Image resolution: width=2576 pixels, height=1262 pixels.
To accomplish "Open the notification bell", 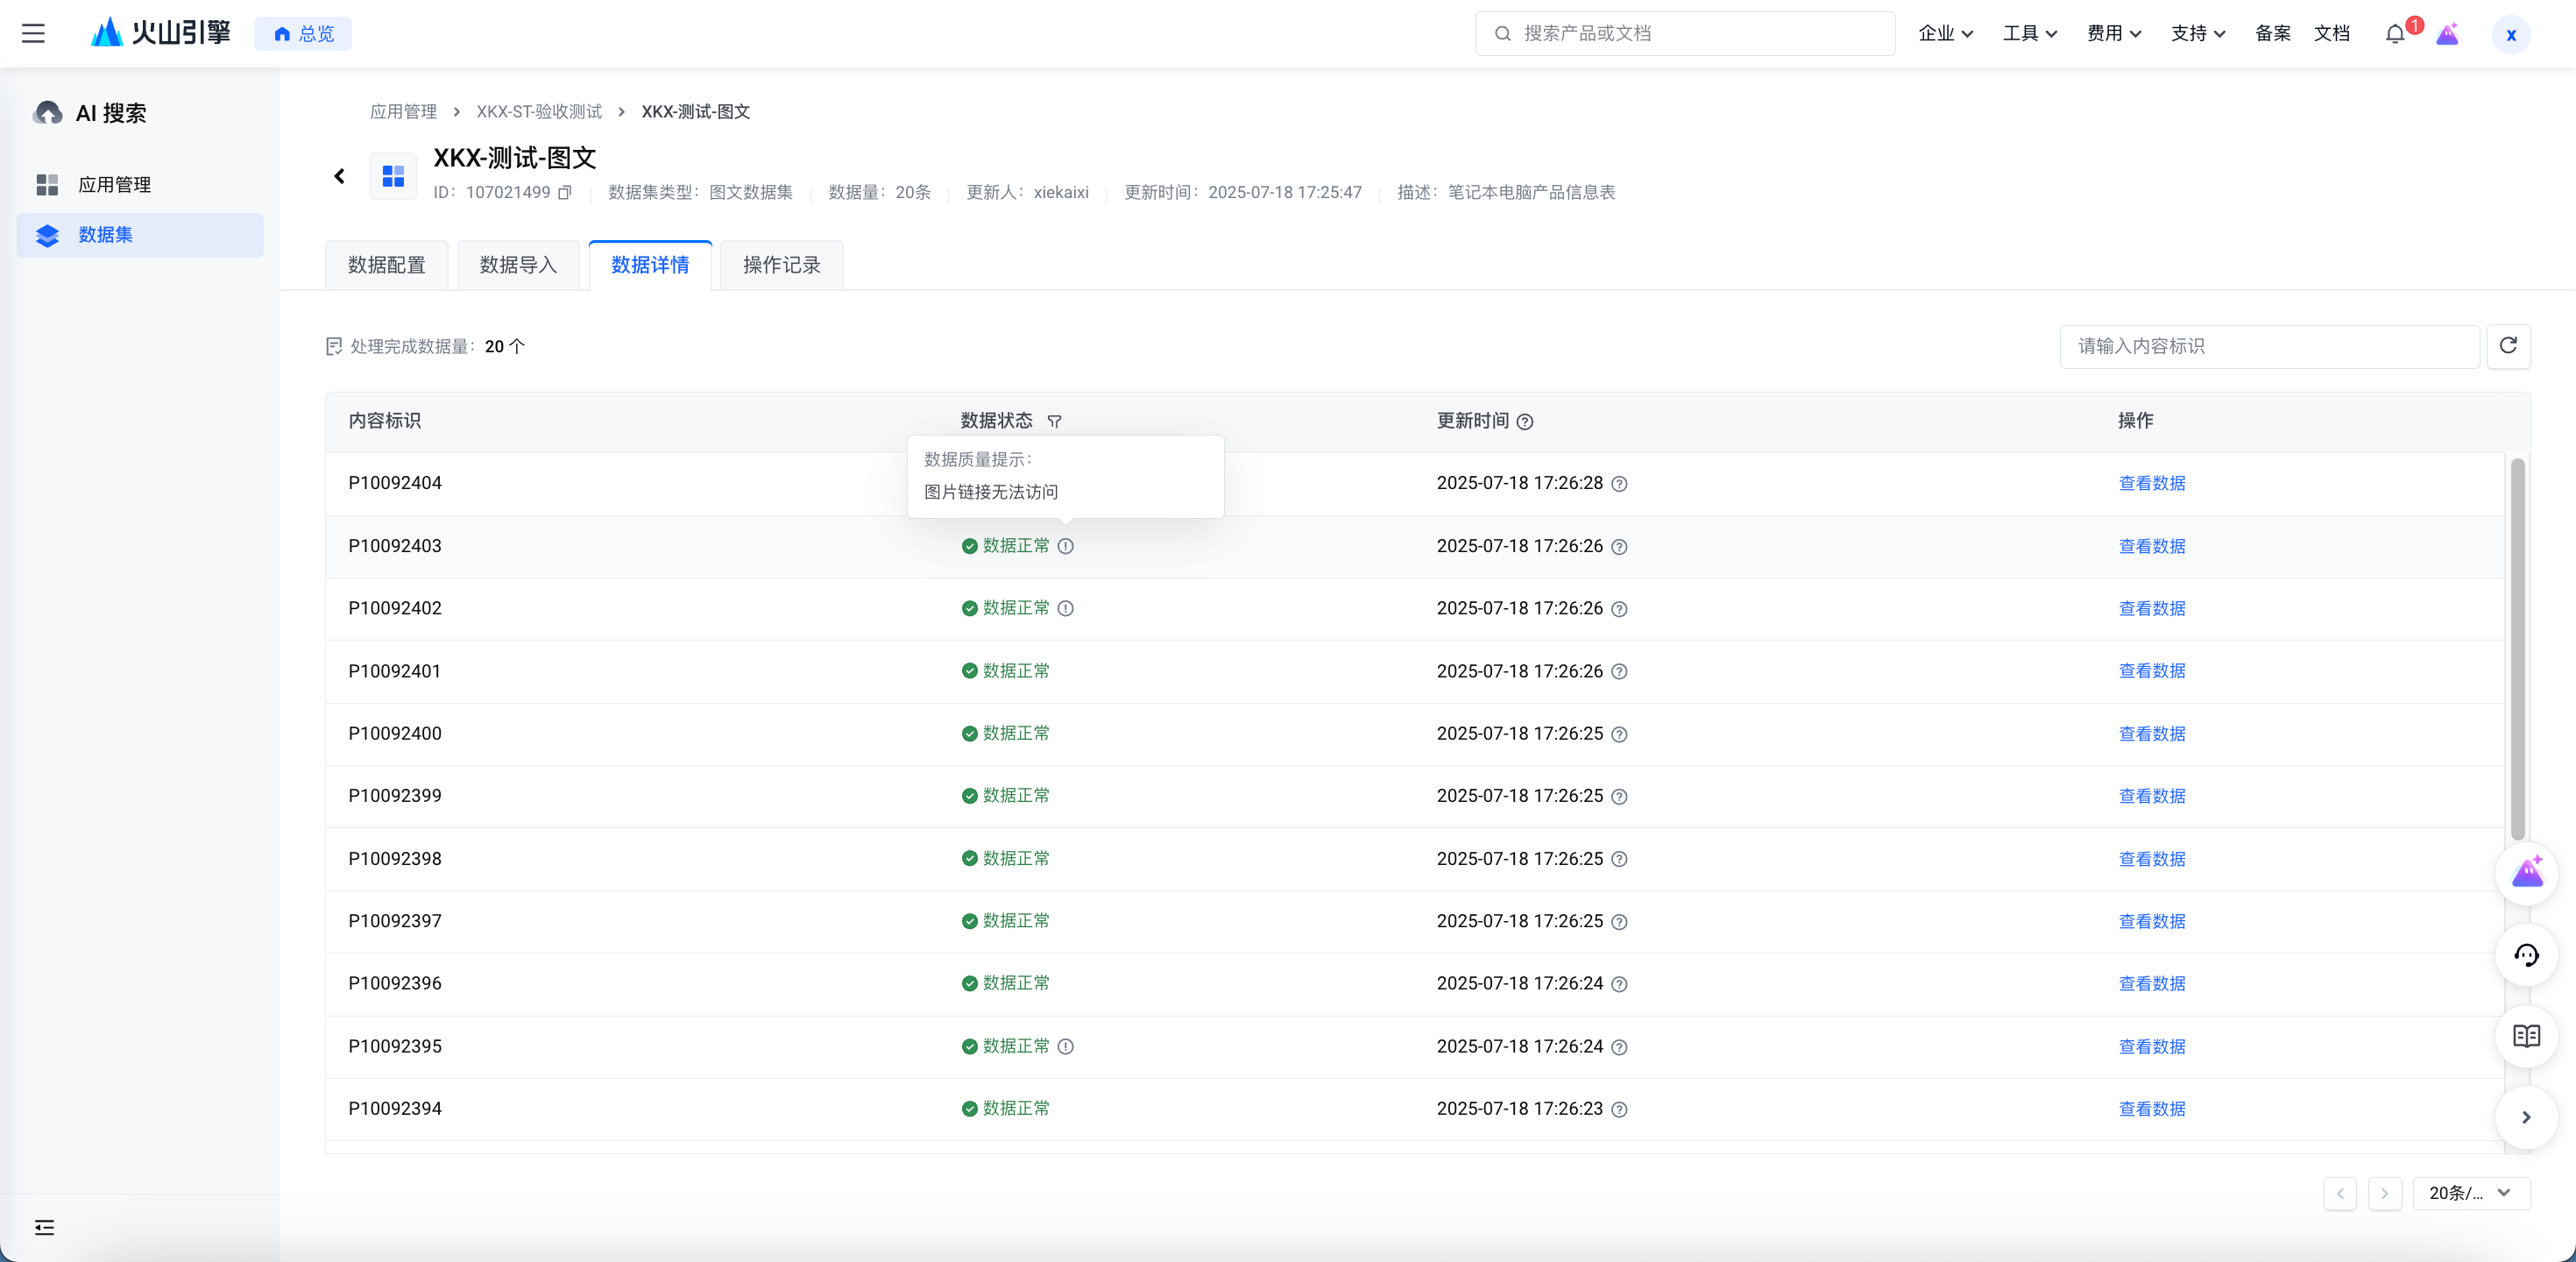I will coord(2394,34).
